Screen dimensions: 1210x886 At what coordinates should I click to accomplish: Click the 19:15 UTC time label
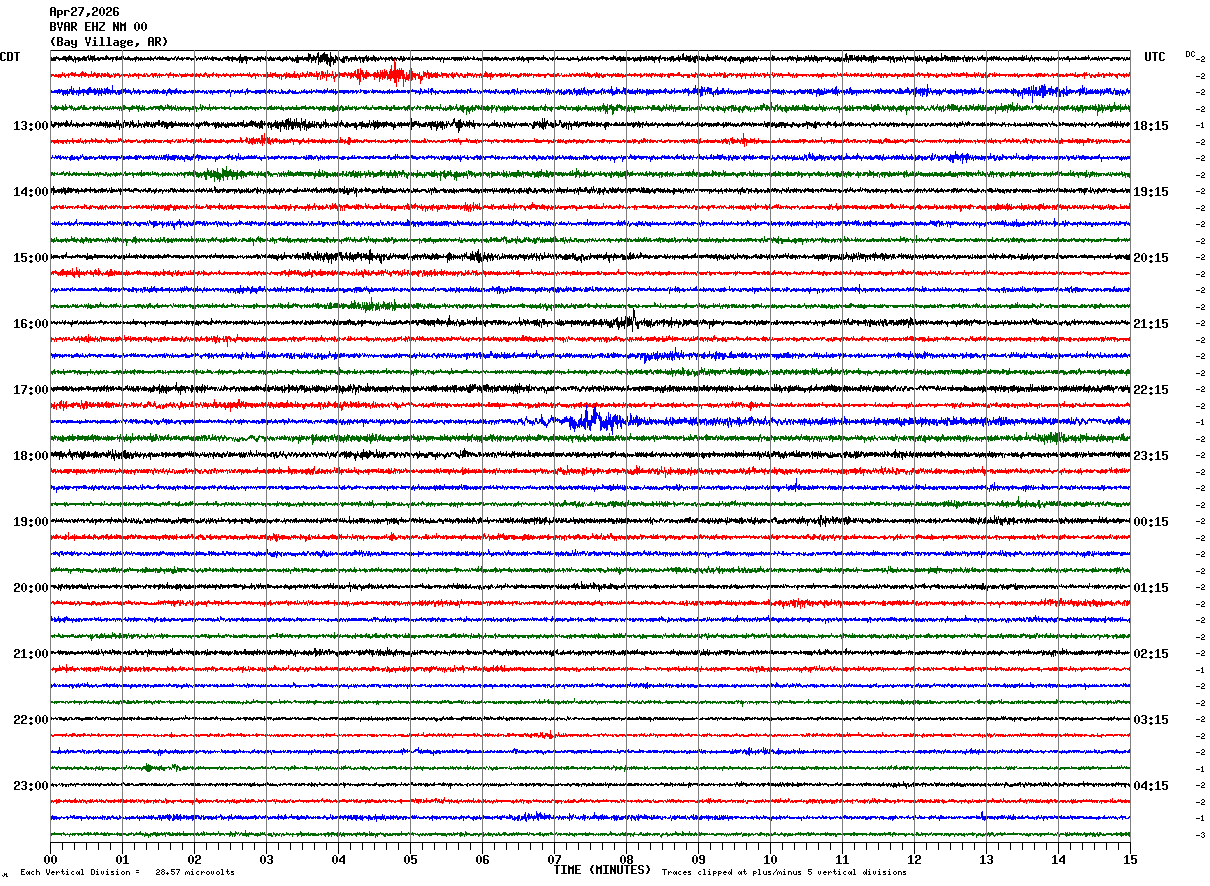tap(1151, 191)
